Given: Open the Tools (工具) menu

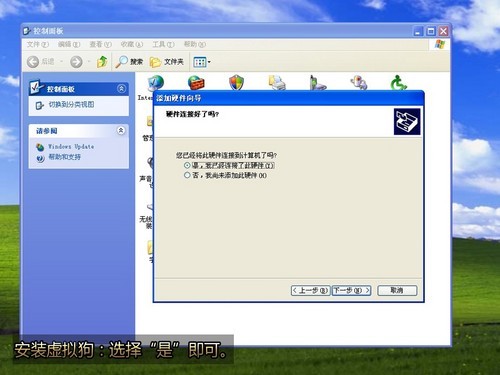Looking at the screenshot, I should tap(163, 44).
